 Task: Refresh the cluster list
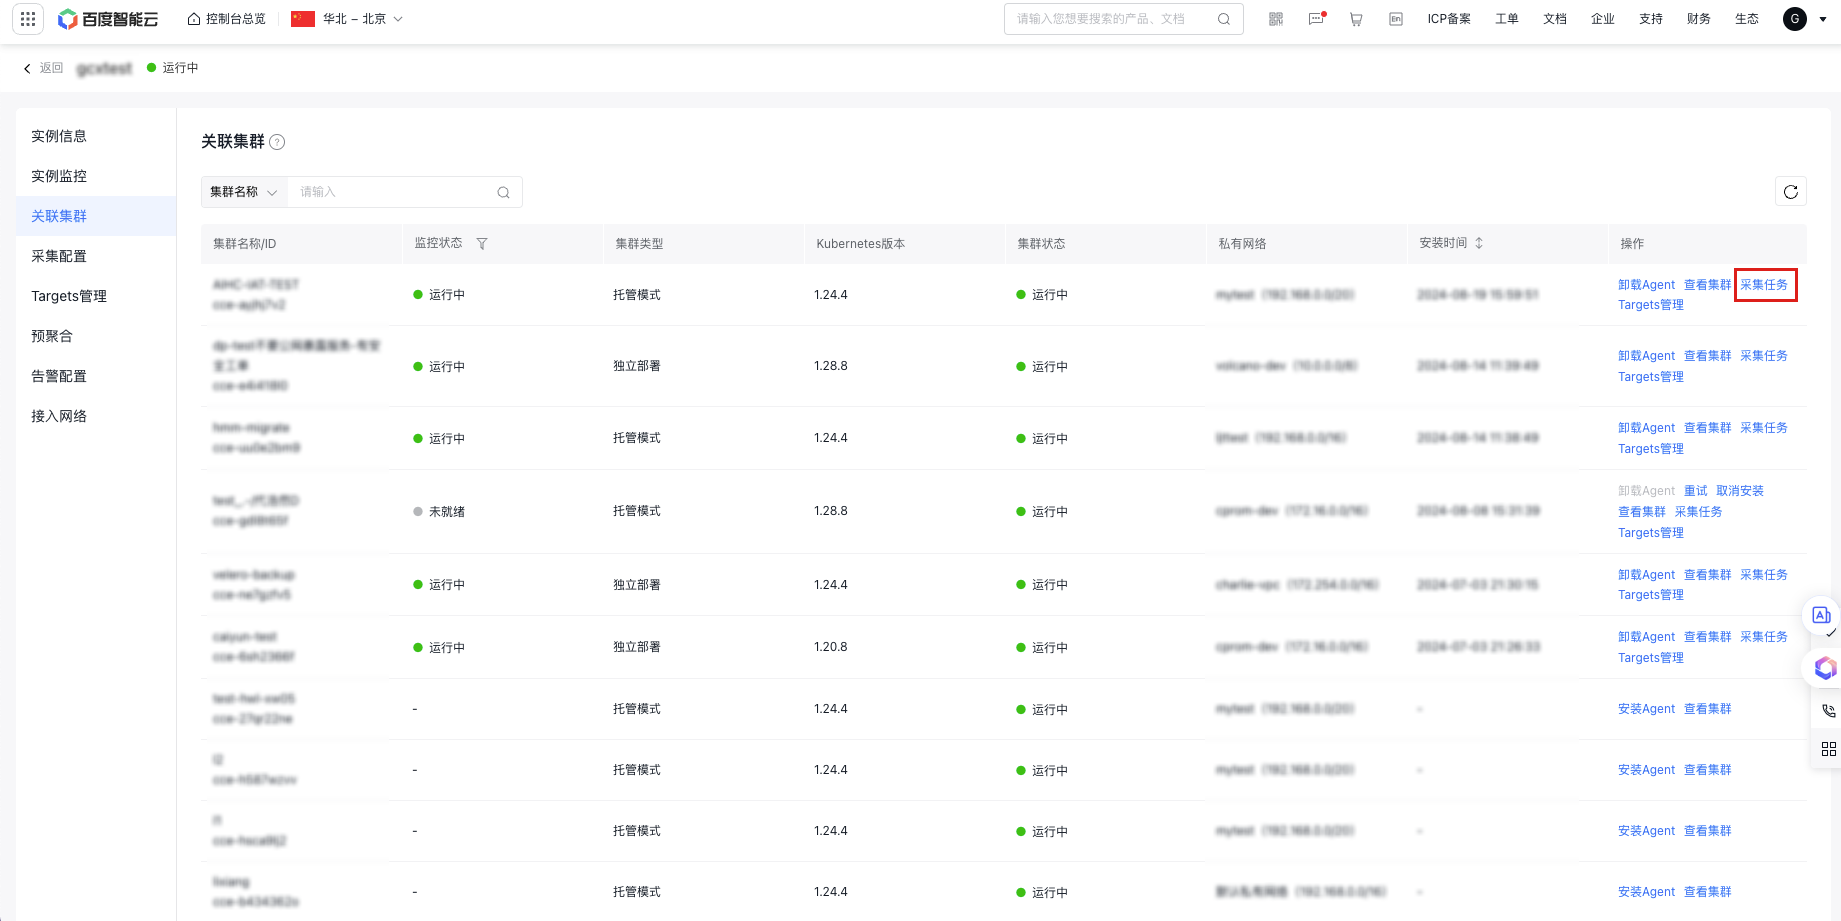[1791, 192]
